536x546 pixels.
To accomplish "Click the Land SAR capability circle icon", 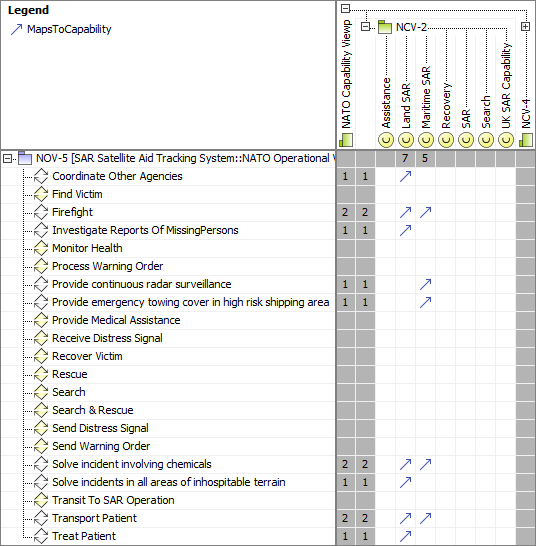I will pos(406,140).
